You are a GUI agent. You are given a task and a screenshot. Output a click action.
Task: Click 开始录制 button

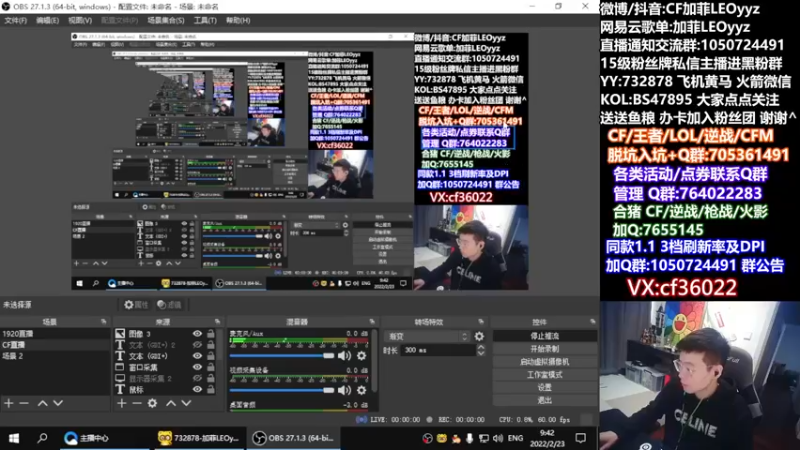544,349
